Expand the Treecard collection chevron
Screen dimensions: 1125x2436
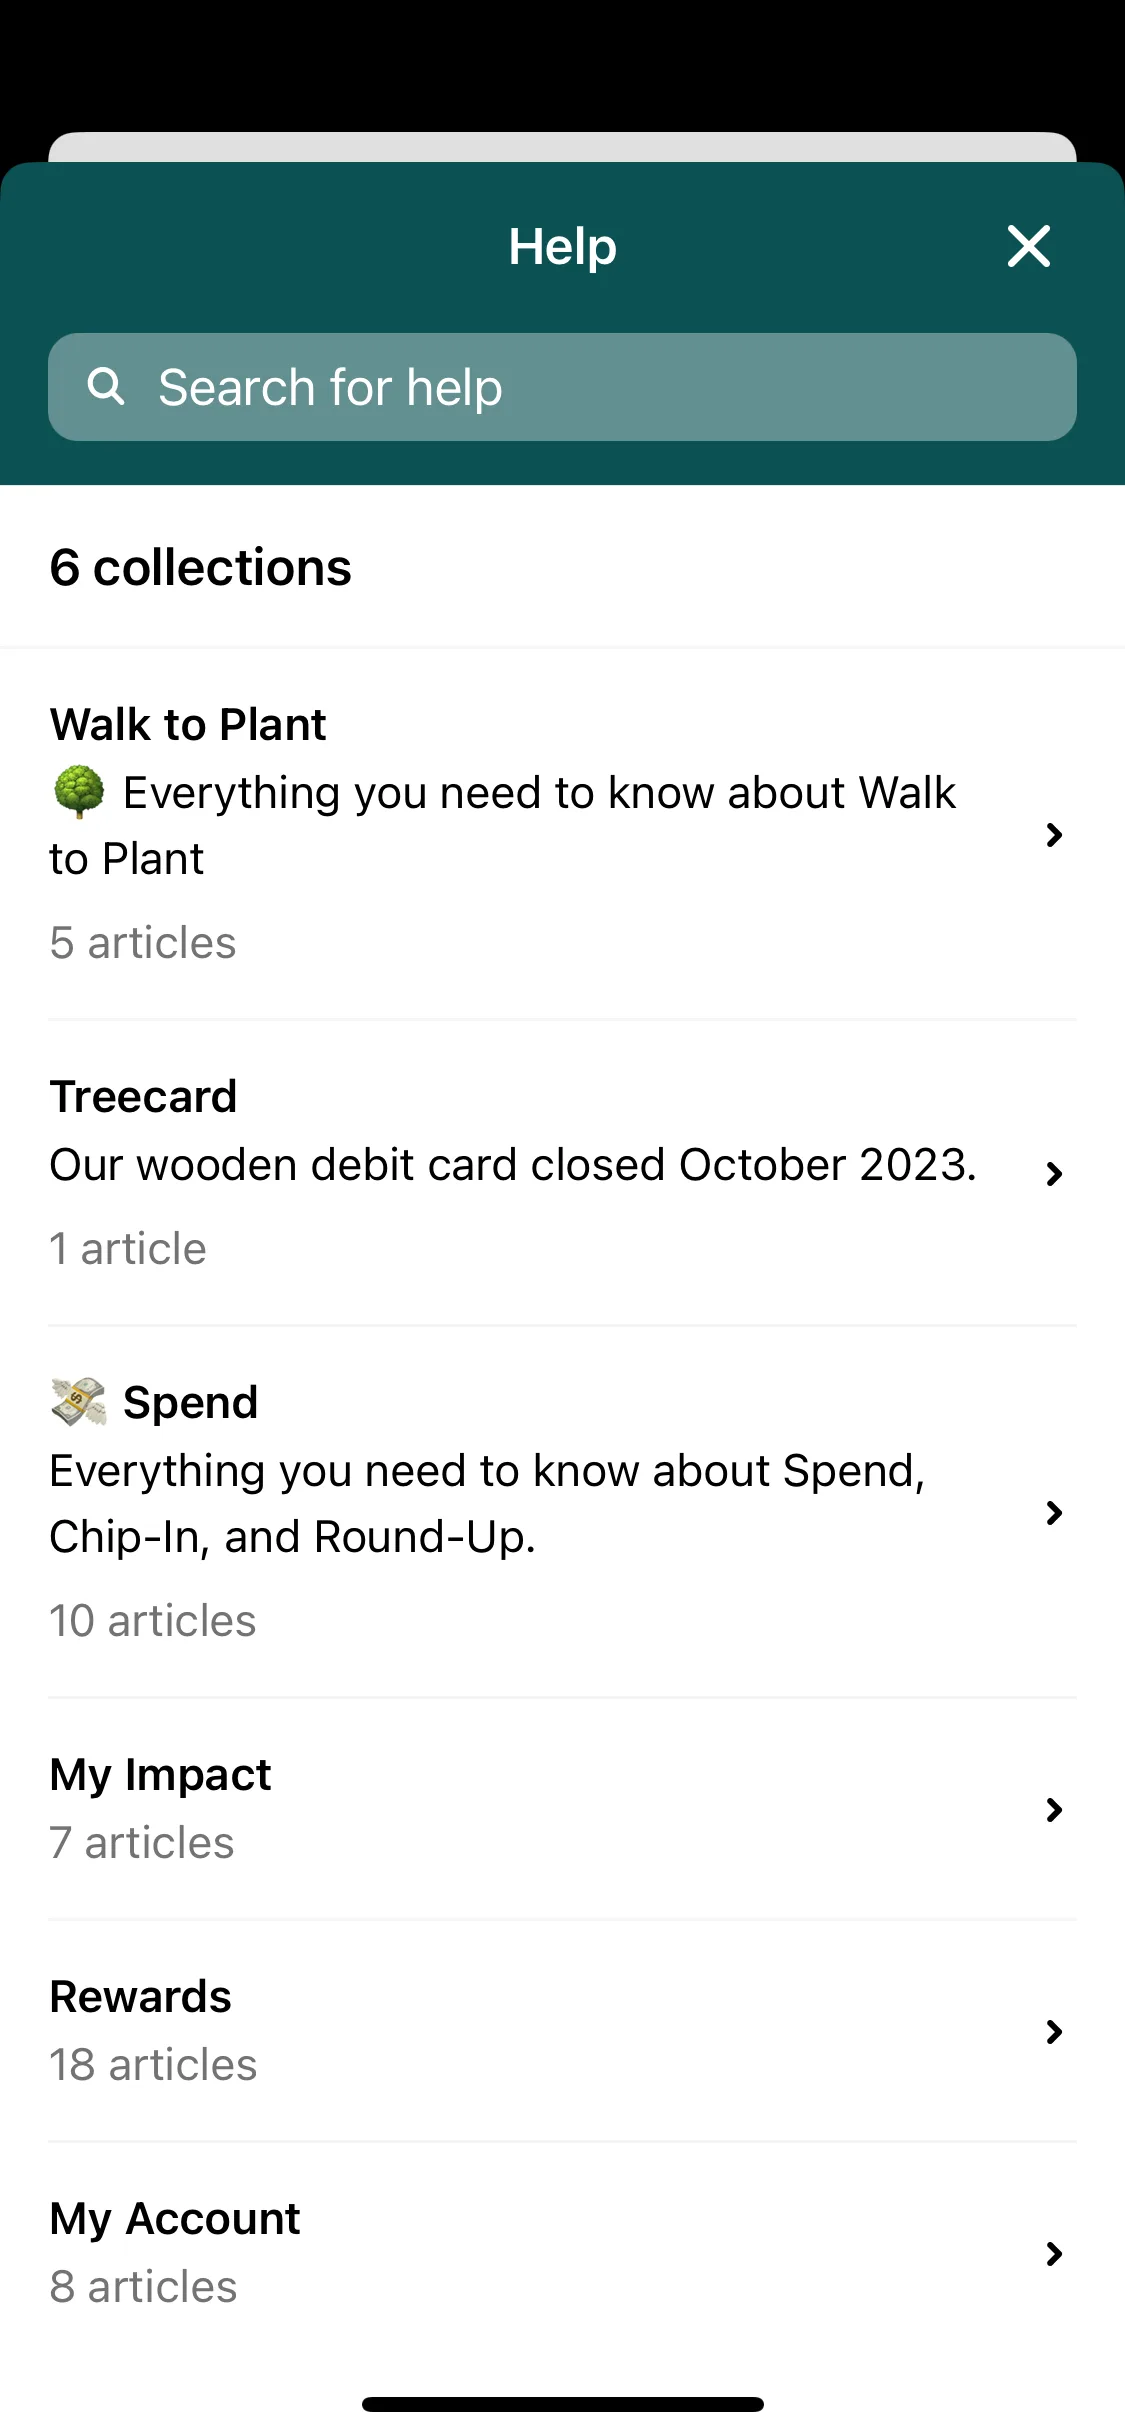point(1053,1173)
